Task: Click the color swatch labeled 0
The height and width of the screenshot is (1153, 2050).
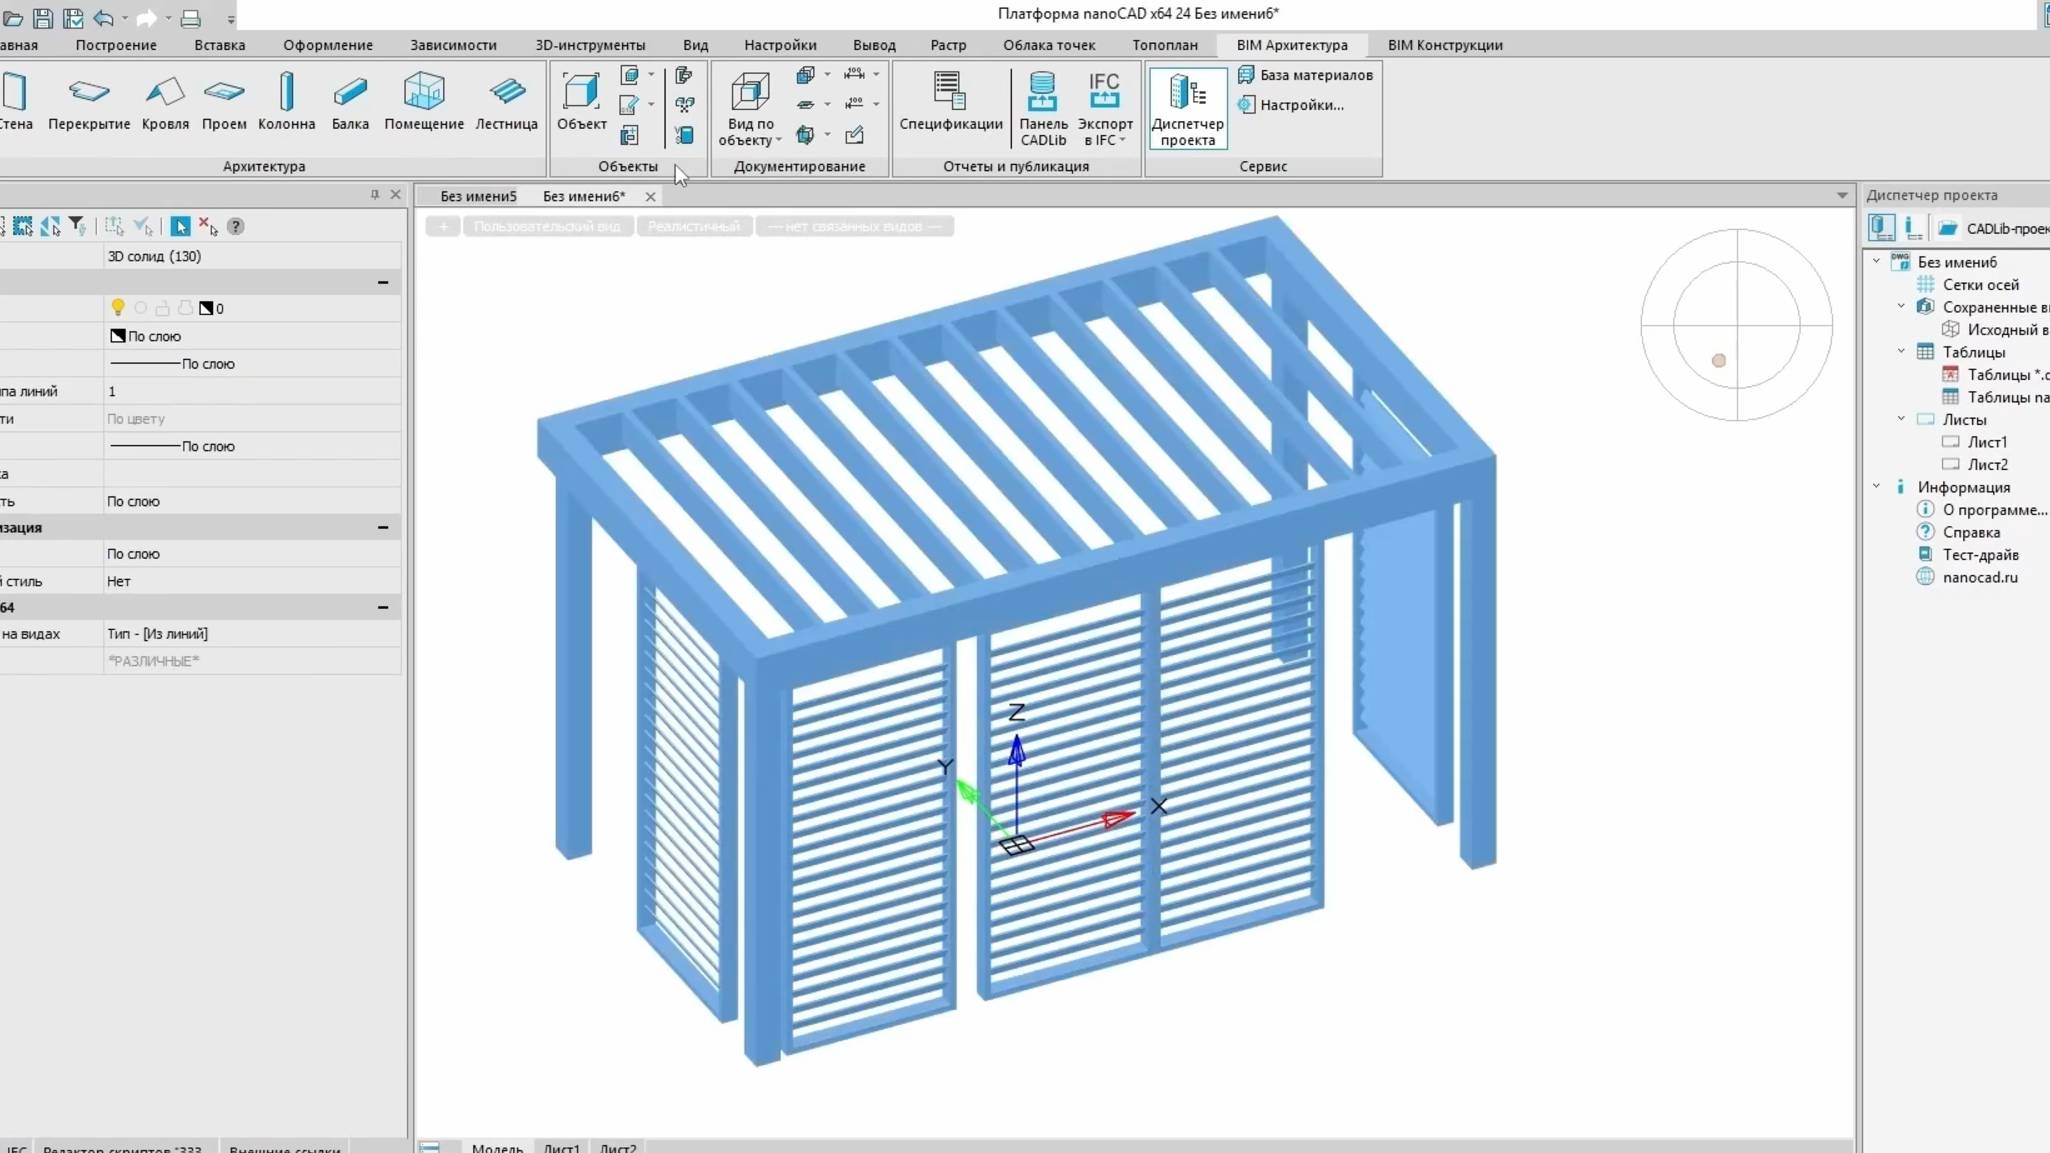Action: click(x=206, y=308)
